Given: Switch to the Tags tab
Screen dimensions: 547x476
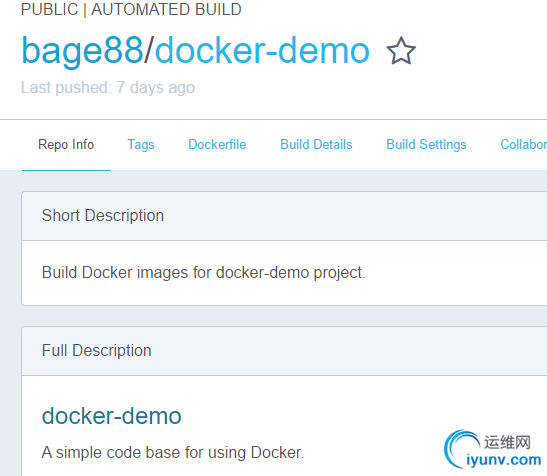Looking at the screenshot, I should (x=141, y=144).
